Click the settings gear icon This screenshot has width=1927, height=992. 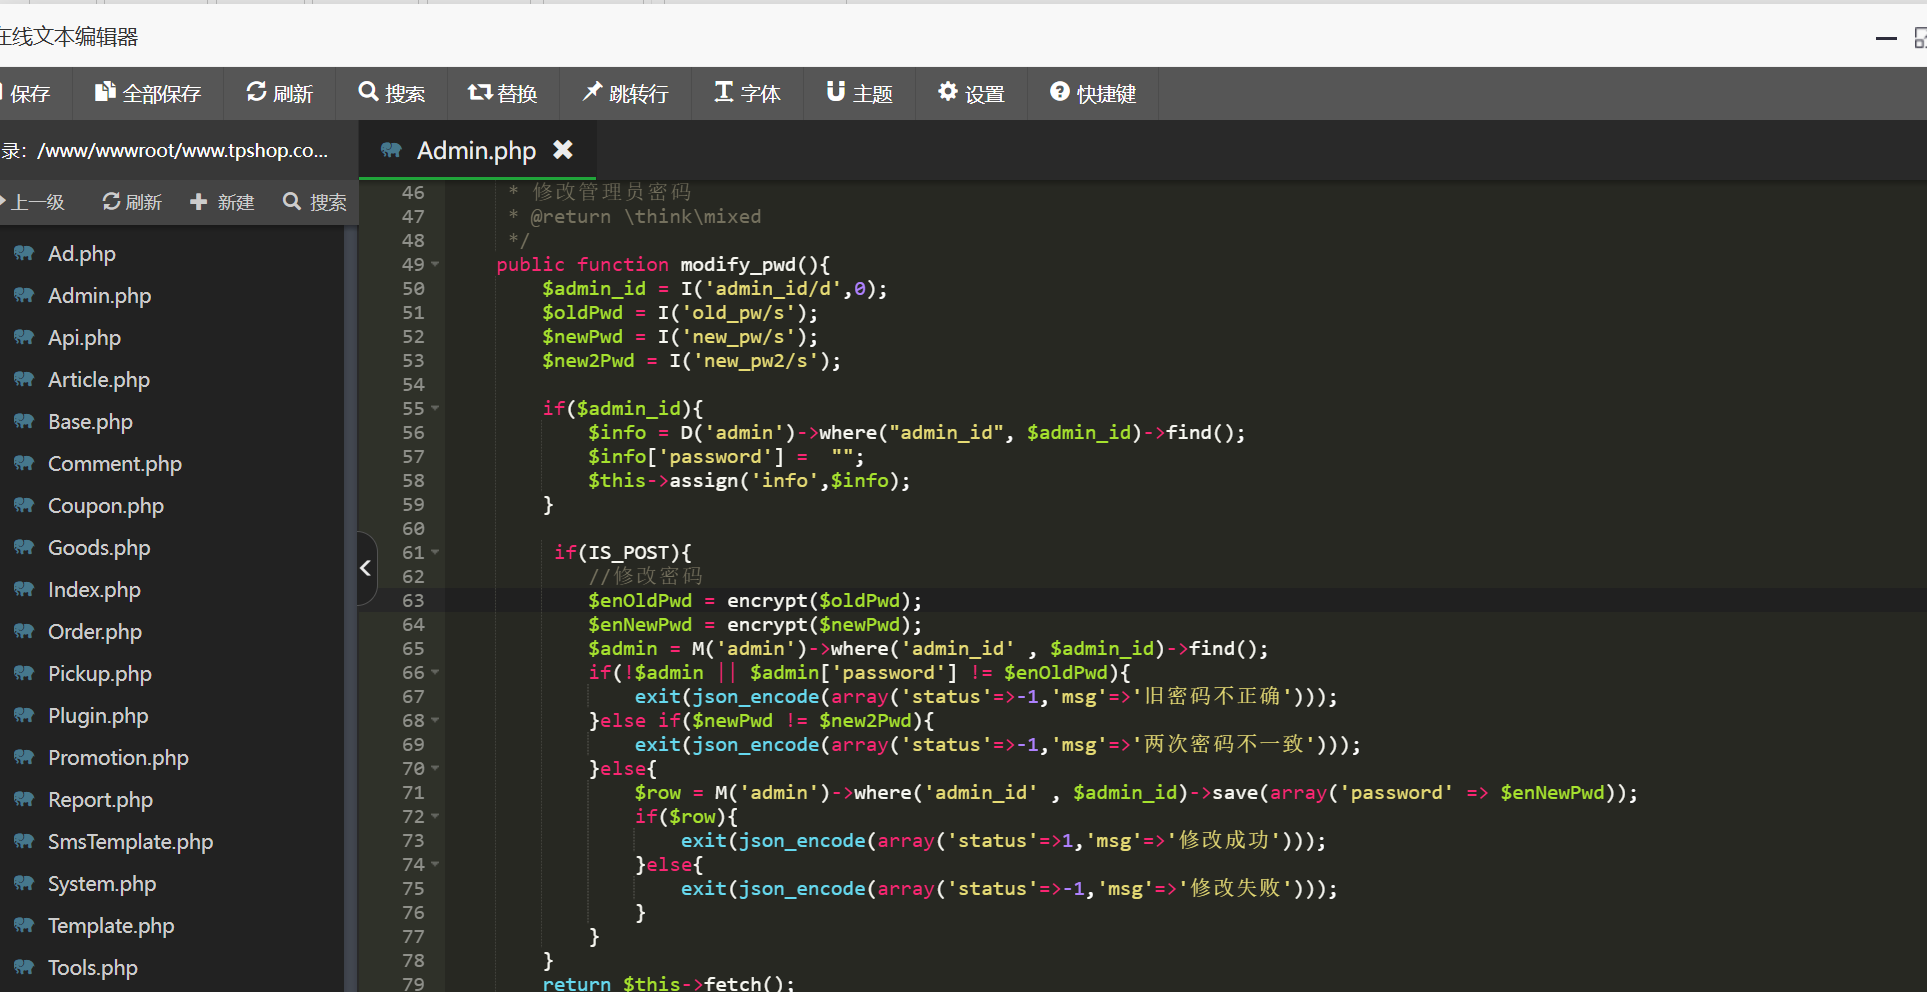[948, 92]
